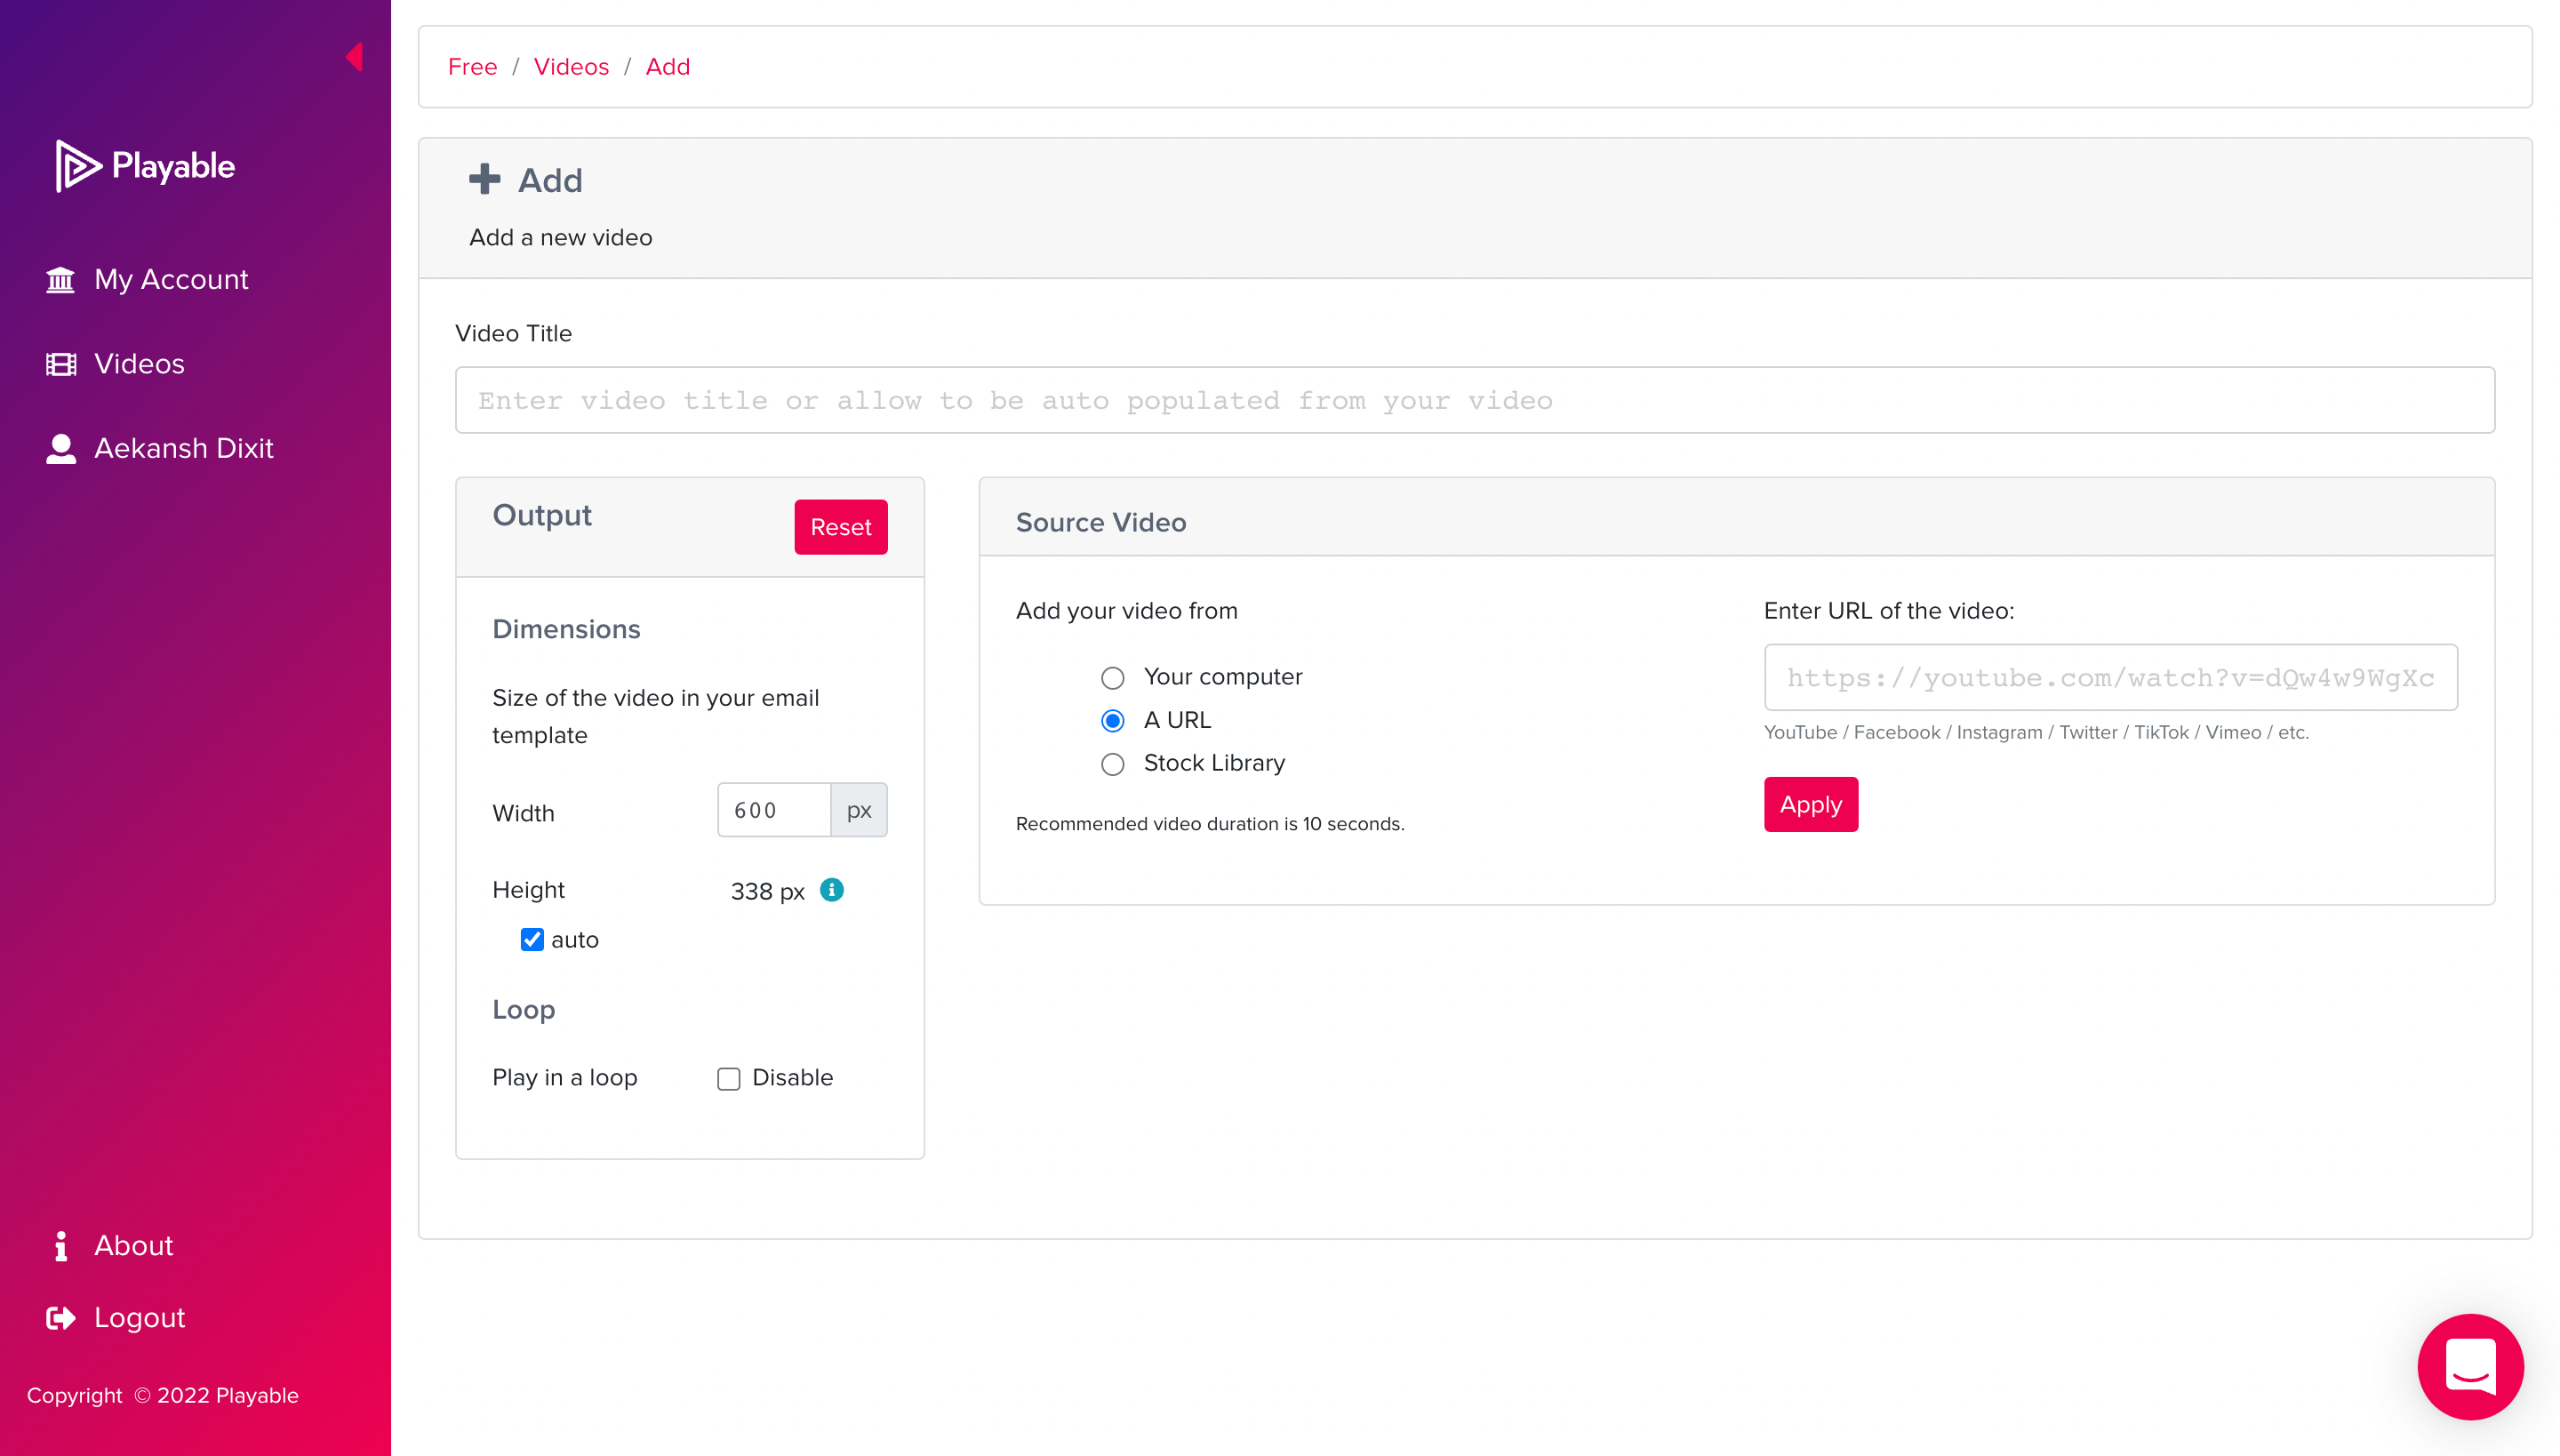
Task: Click the Aekansh Dixit user icon
Action: [x=60, y=449]
